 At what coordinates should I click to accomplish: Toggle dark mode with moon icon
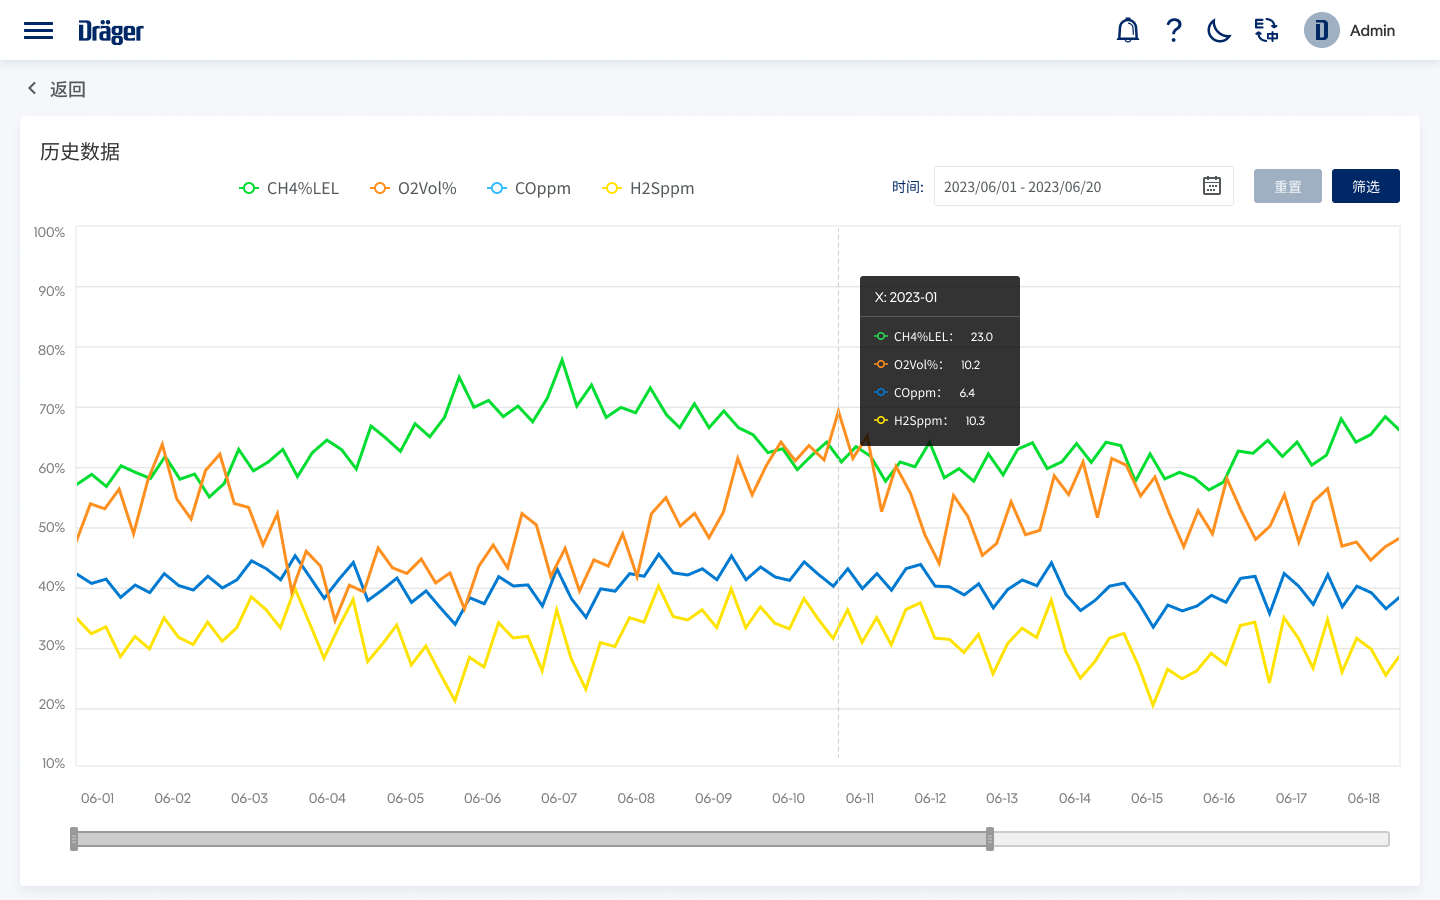pyautogui.click(x=1219, y=31)
